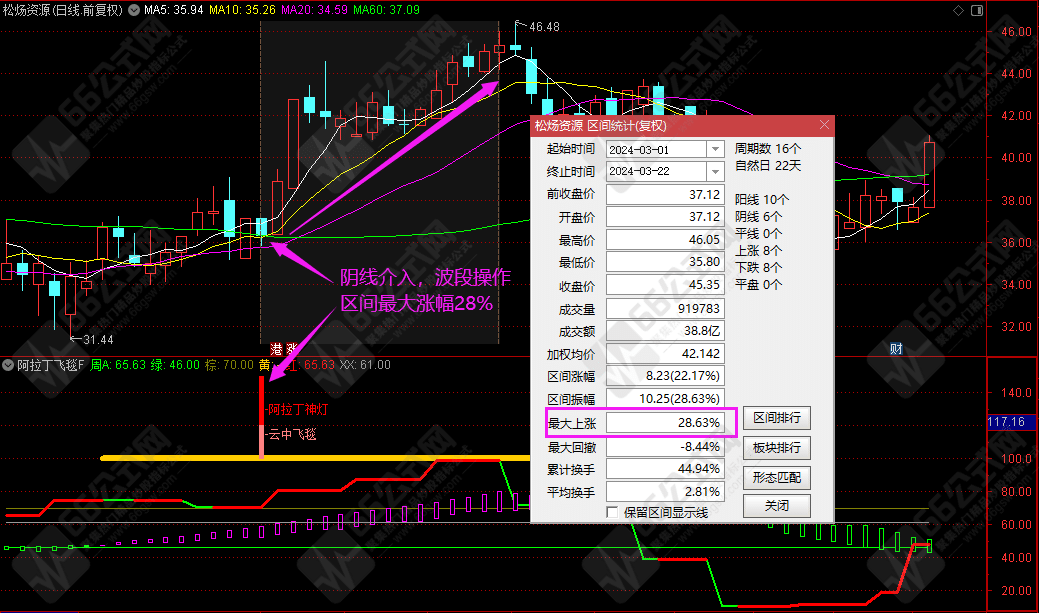Toggle the side panel layout icon

[x=976, y=10]
